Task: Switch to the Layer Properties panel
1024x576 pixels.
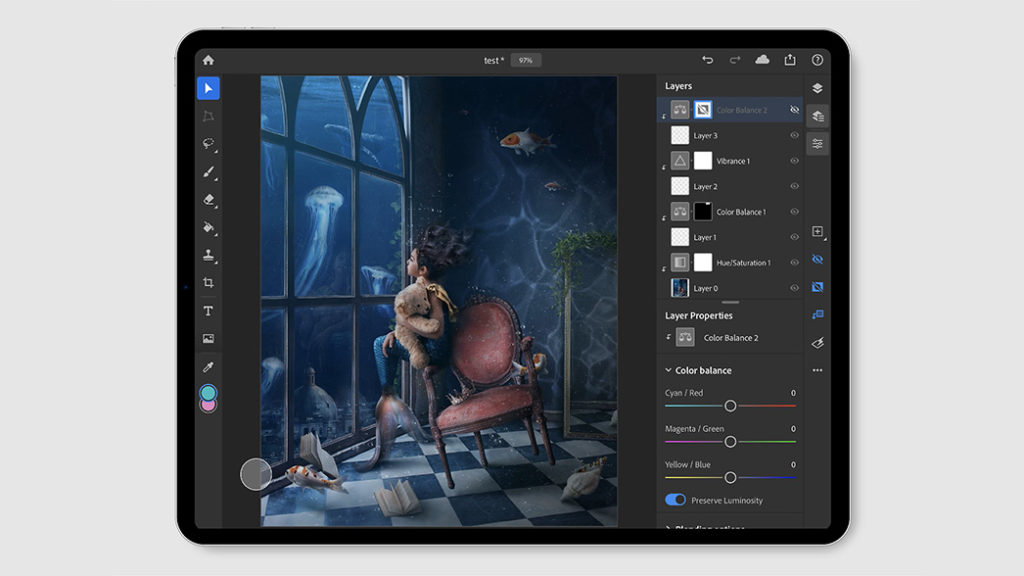Action: pos(819,143)
